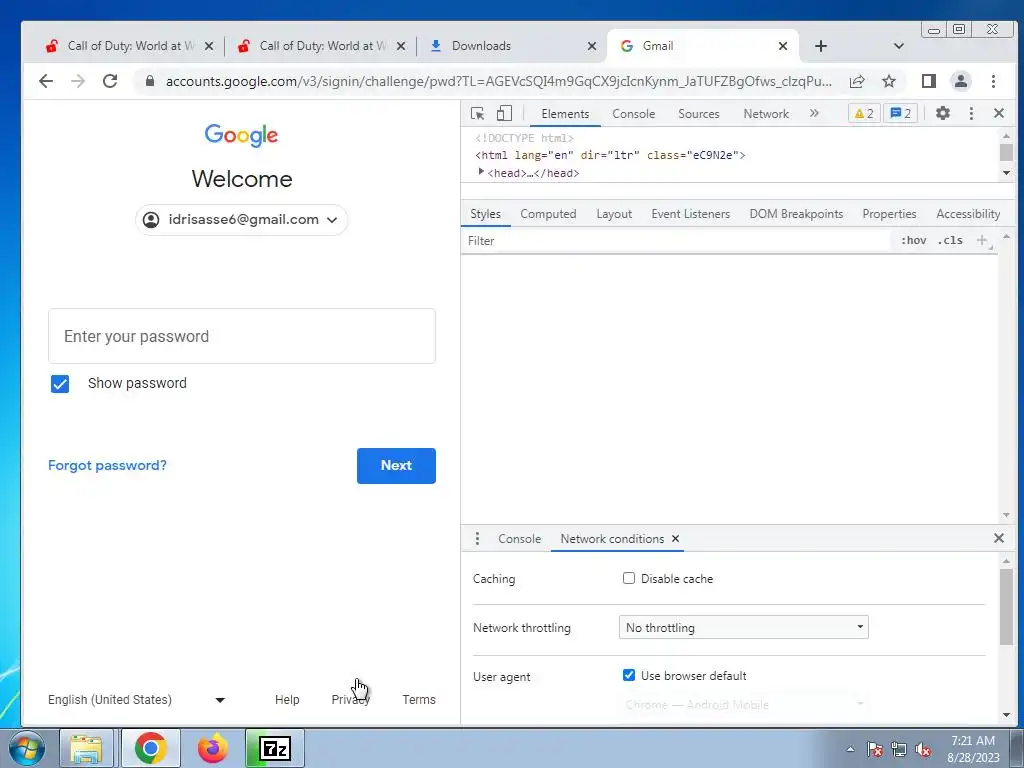This screenshot has height=768, width=1024.
Task: Share this page icon in address bar
Action: (857, 81)
